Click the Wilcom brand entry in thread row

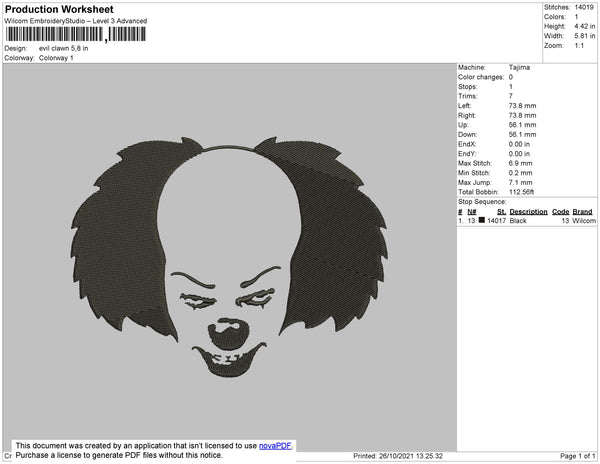pos(584,220)
